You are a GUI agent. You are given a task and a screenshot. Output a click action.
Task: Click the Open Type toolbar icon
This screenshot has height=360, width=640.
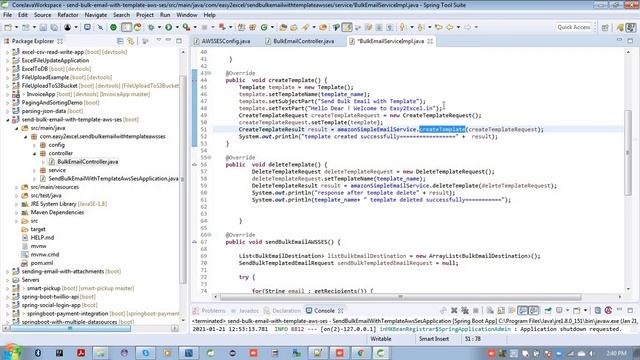(283, 27)
